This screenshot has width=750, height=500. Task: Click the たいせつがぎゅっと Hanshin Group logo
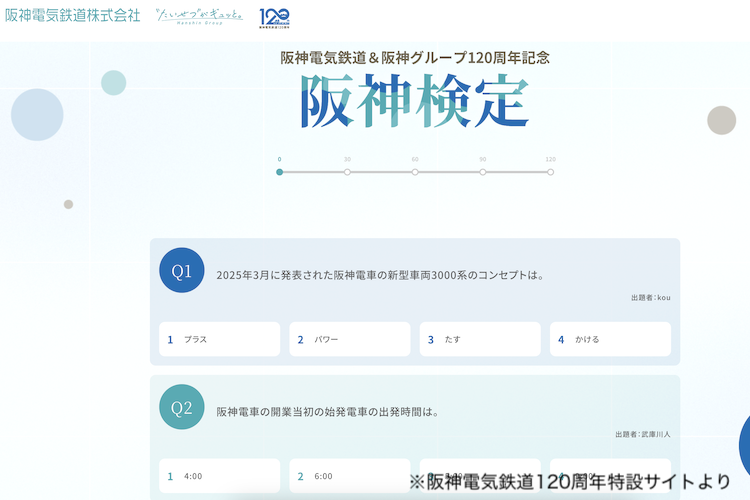[x=198, y=16]
